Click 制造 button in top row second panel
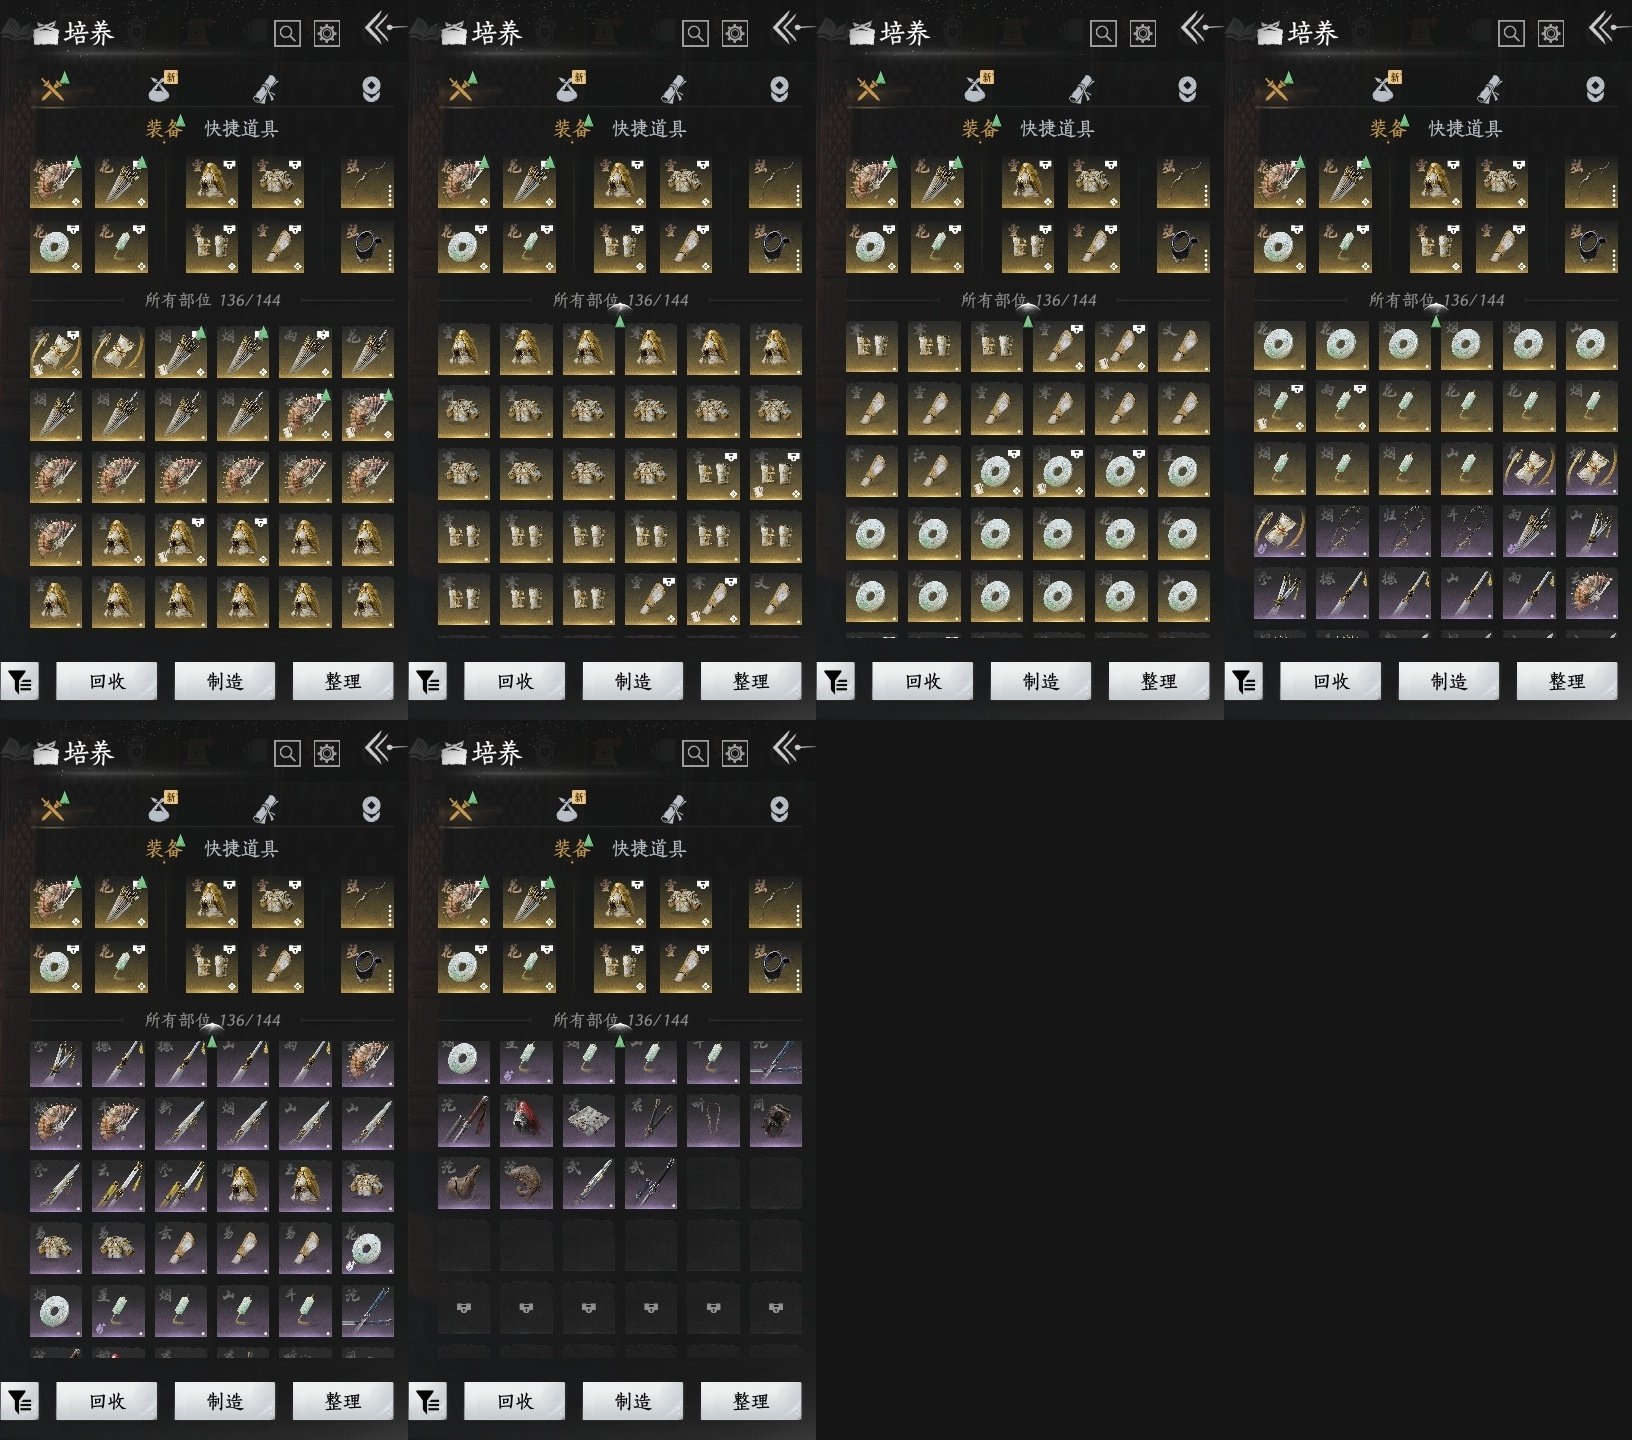Image resolution: width=1632 pixels, height=1440 pixels. click(633, 681)
